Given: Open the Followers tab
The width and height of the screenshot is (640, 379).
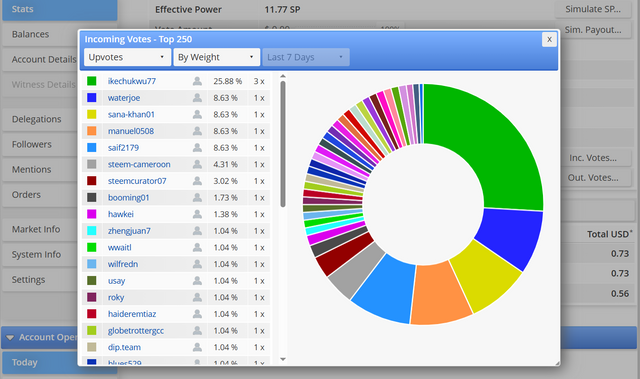Looking at the screenshot, I should (x=40, y=144).
